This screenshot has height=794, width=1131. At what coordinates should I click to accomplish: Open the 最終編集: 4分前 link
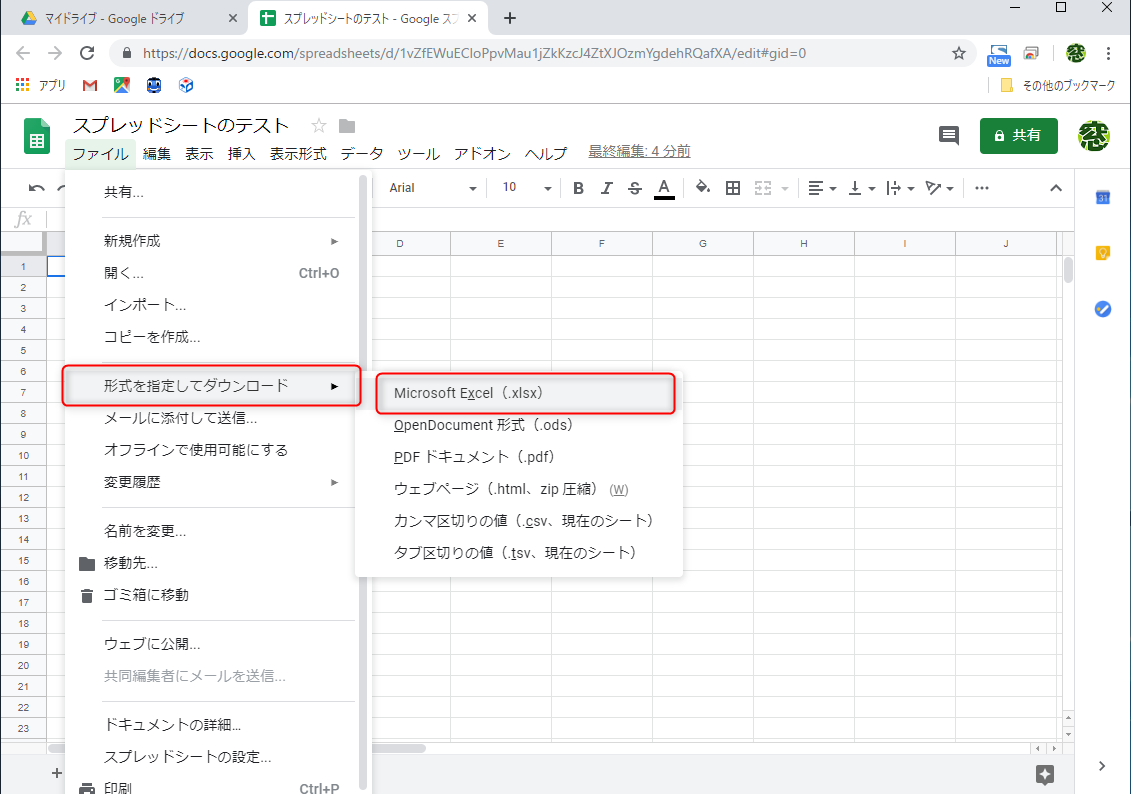[x=638, y=150]
